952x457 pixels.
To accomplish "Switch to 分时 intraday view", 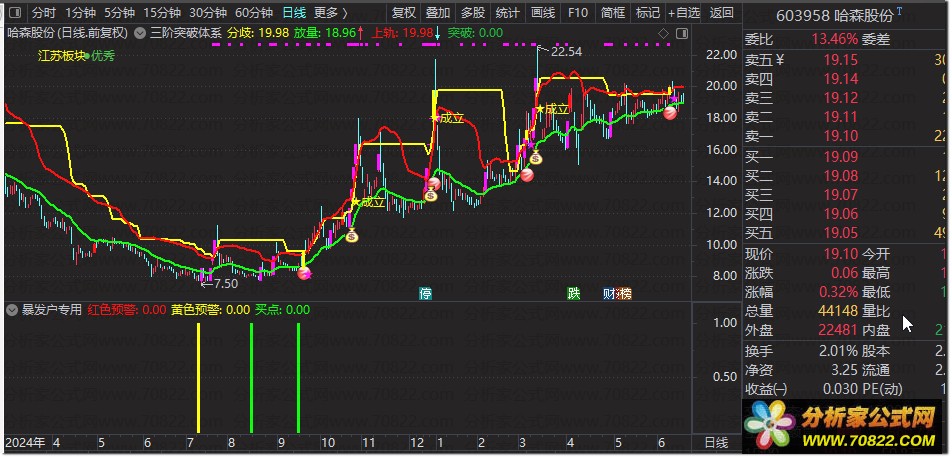I will pyautogui.click(x=42, y=12).
